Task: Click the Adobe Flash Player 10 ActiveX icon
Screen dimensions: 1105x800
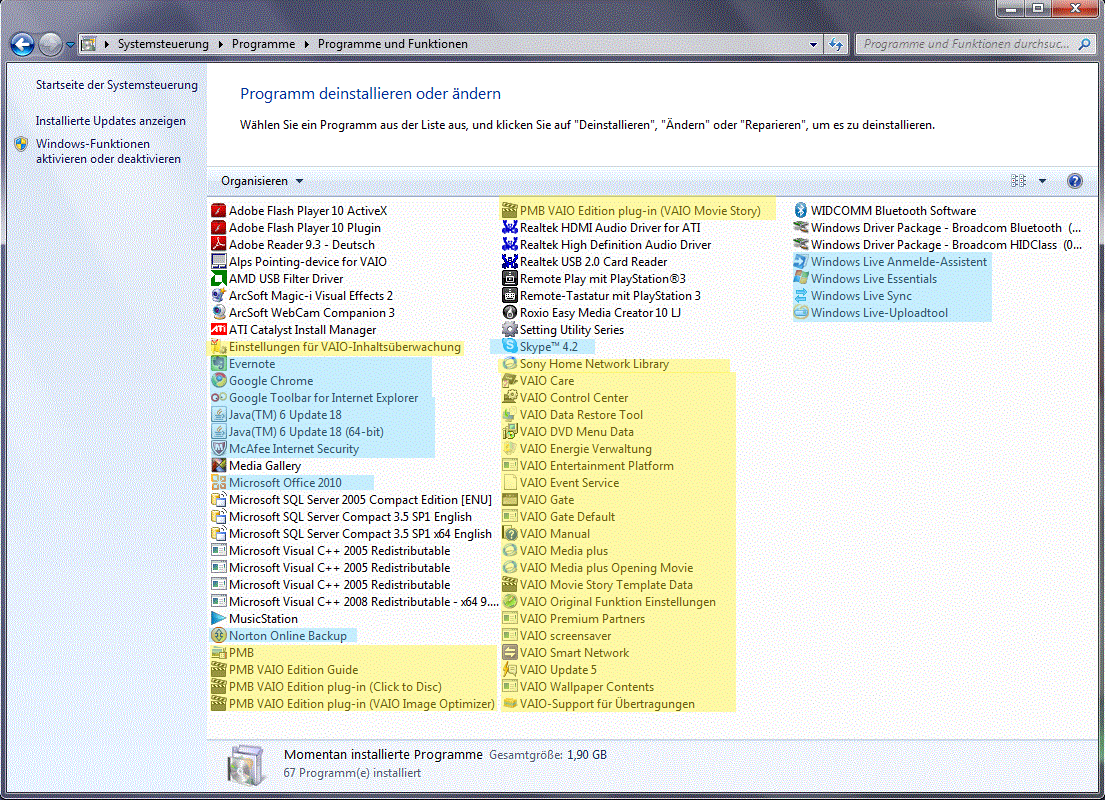Action: point(218,211)
